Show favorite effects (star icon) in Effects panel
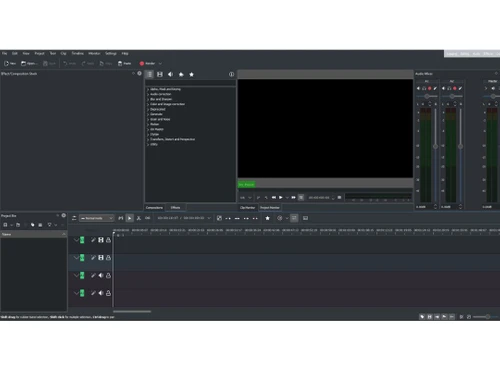This screenshot has height=375, width=500. [x=191, y=74]
